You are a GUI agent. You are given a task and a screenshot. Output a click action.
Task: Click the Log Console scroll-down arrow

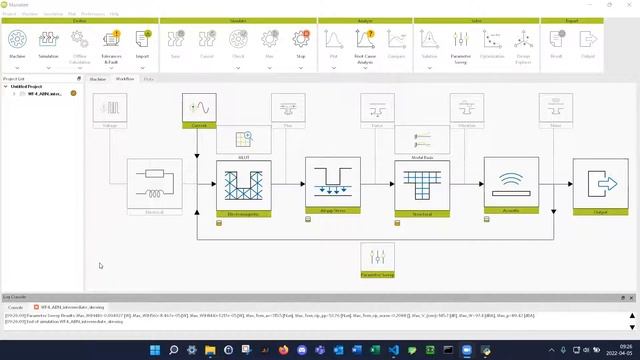pos(632,327)
